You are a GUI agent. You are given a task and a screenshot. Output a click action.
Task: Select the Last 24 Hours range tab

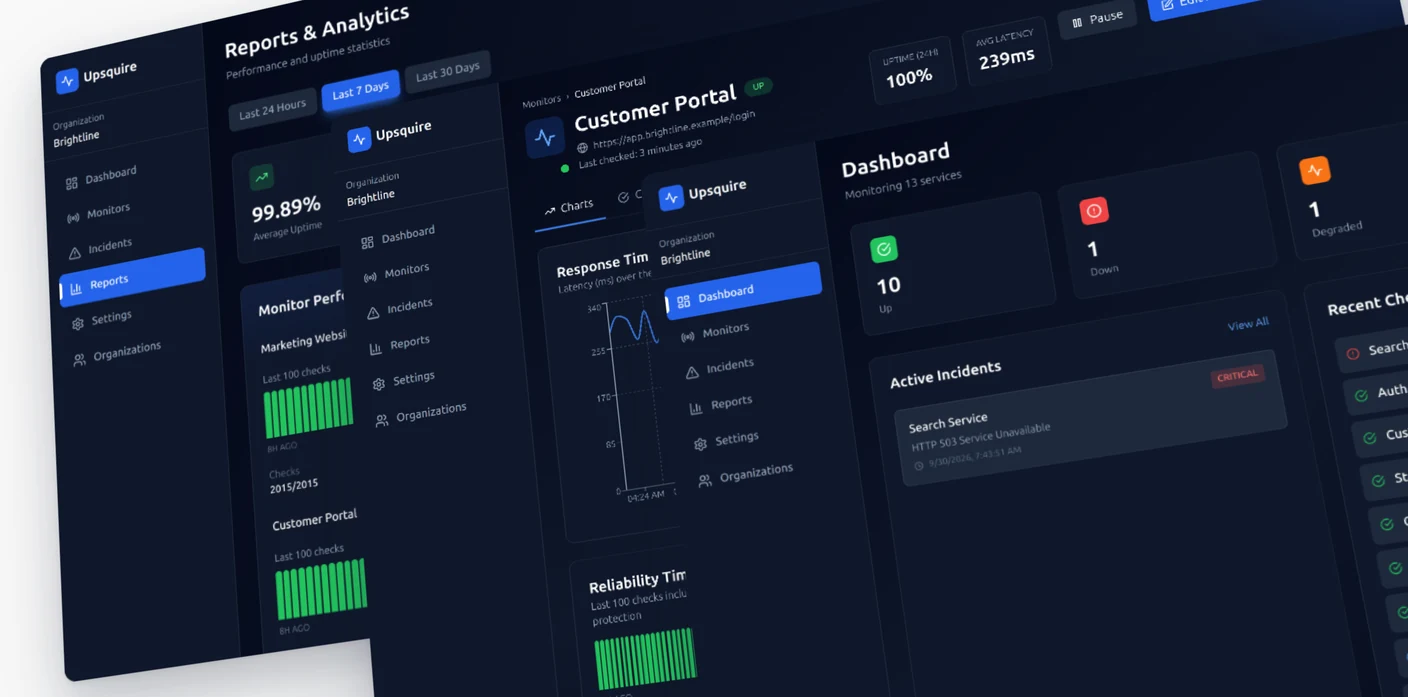click(272, 109)
